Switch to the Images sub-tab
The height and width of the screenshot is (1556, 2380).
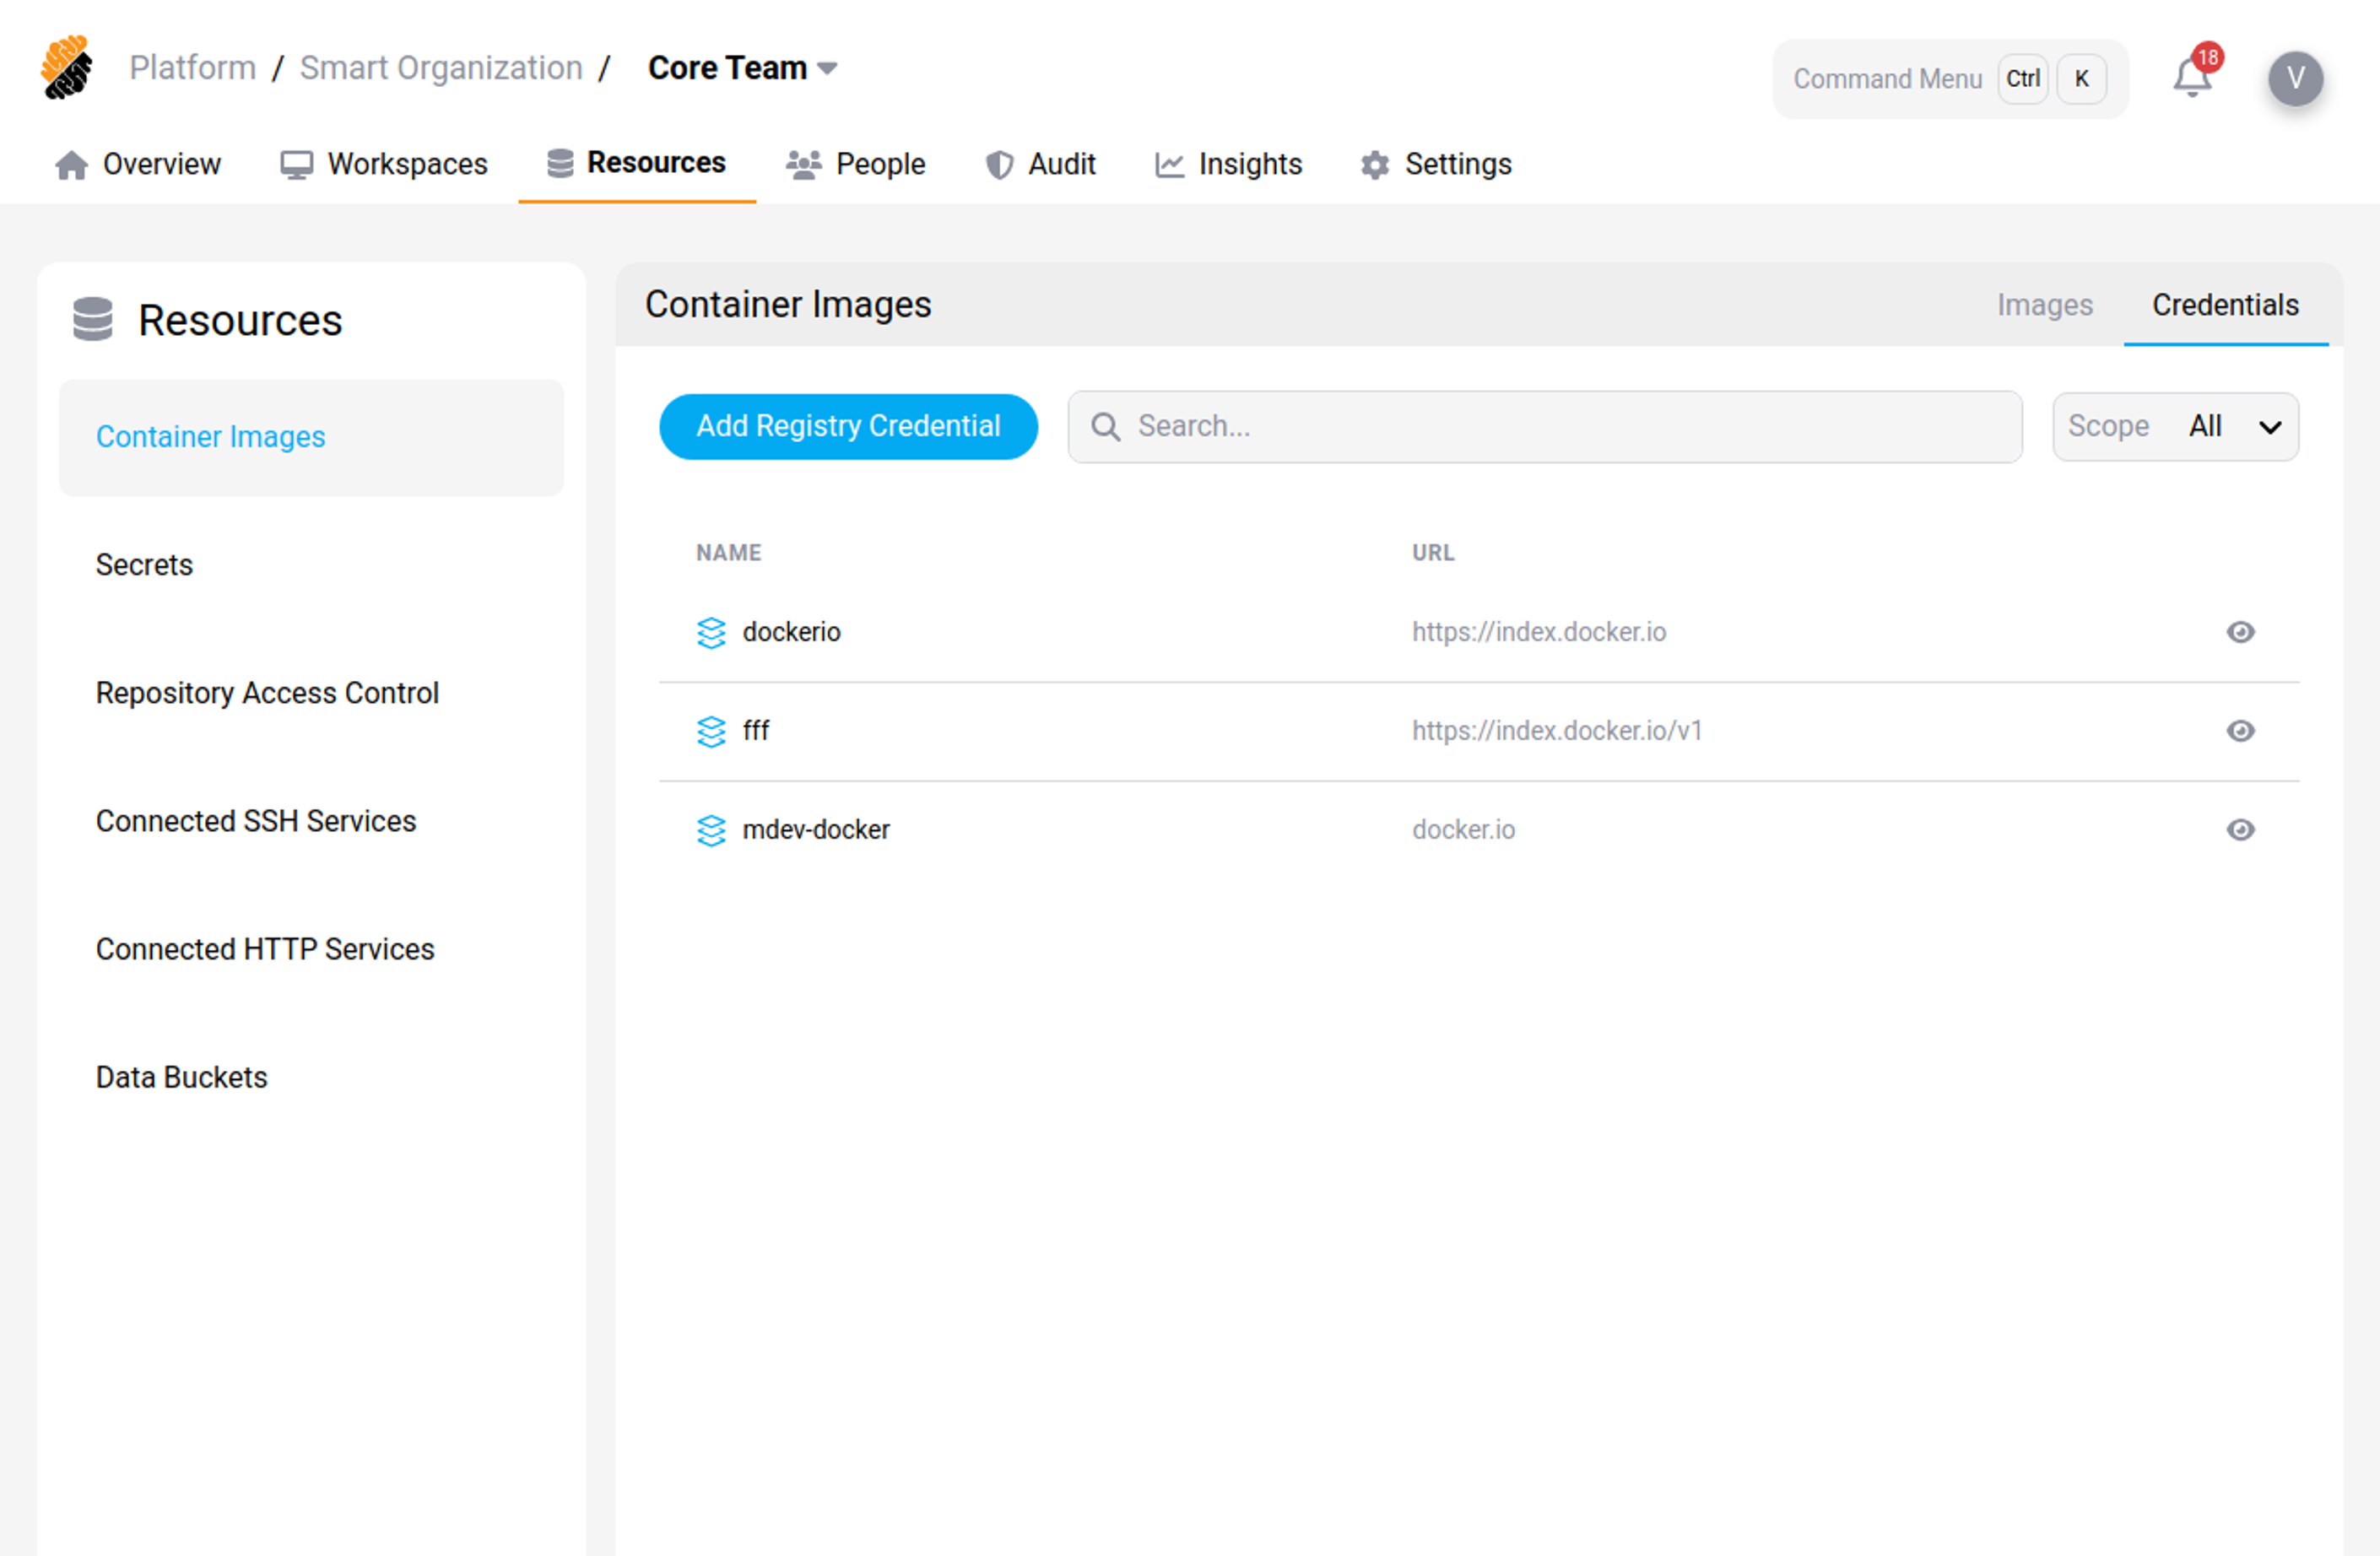point(2044,305)
